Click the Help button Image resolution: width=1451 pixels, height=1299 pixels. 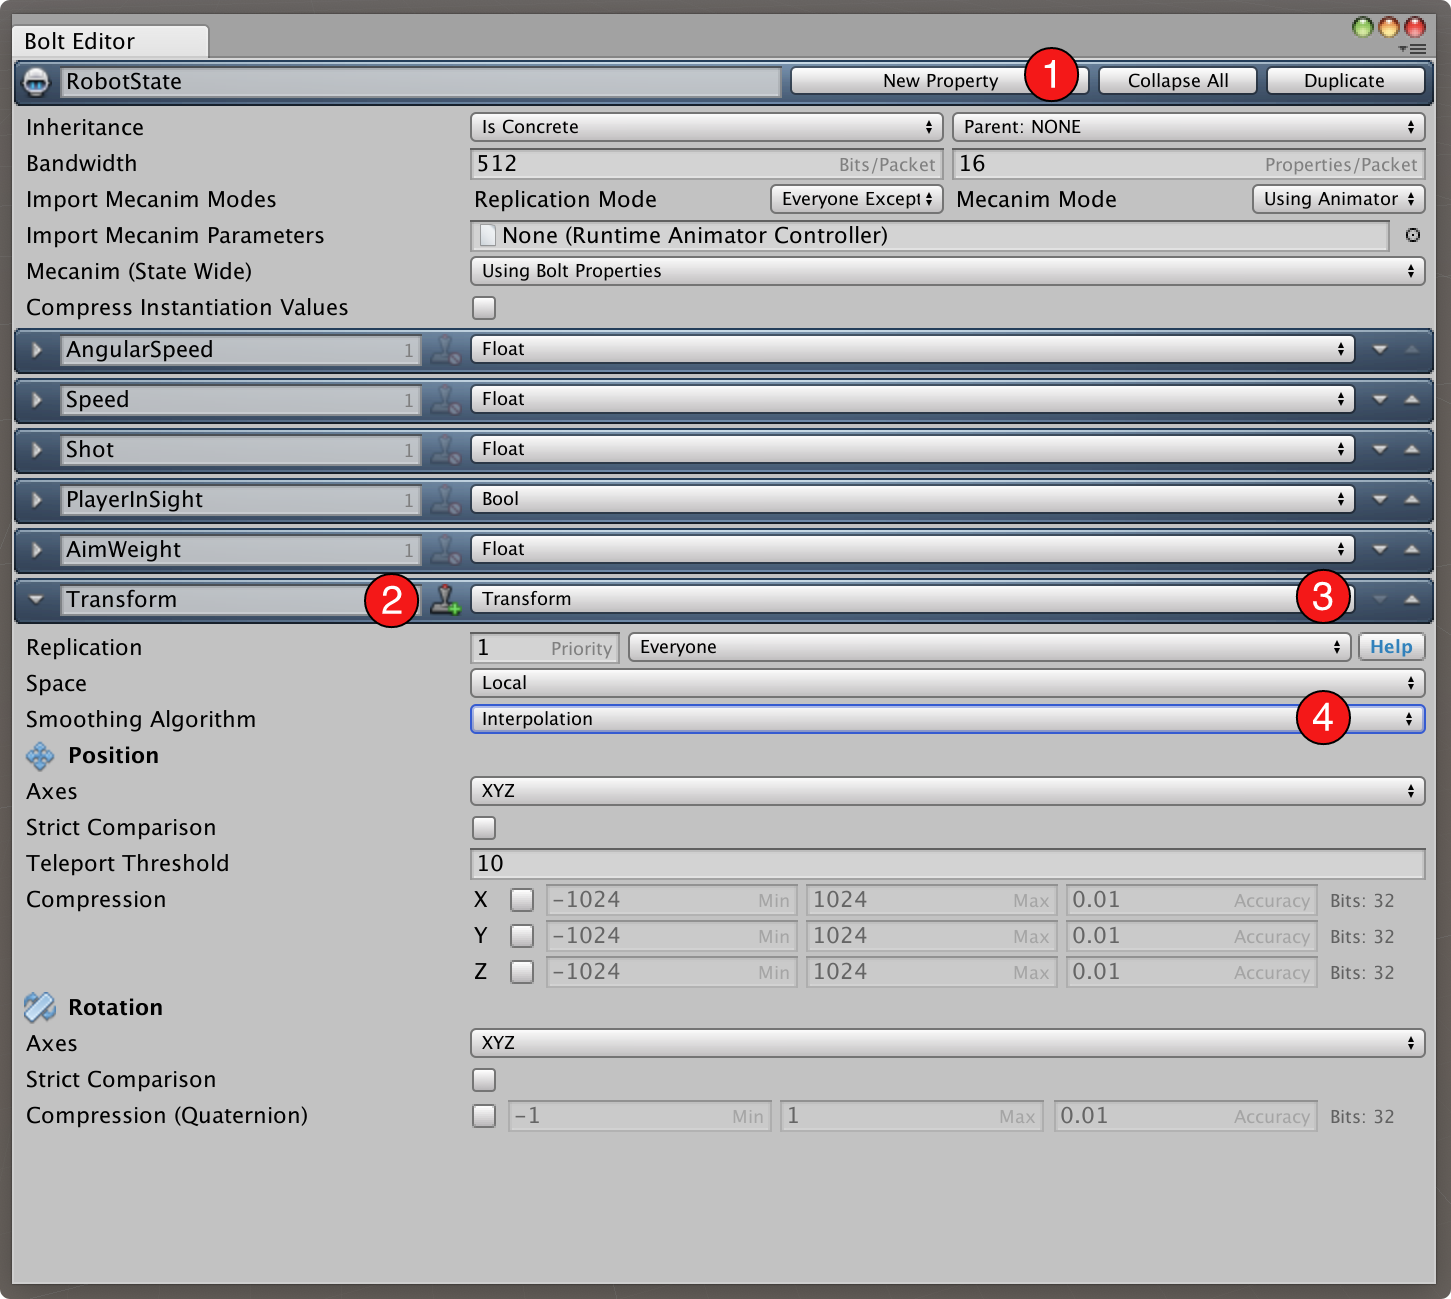tap(1391, 647)
